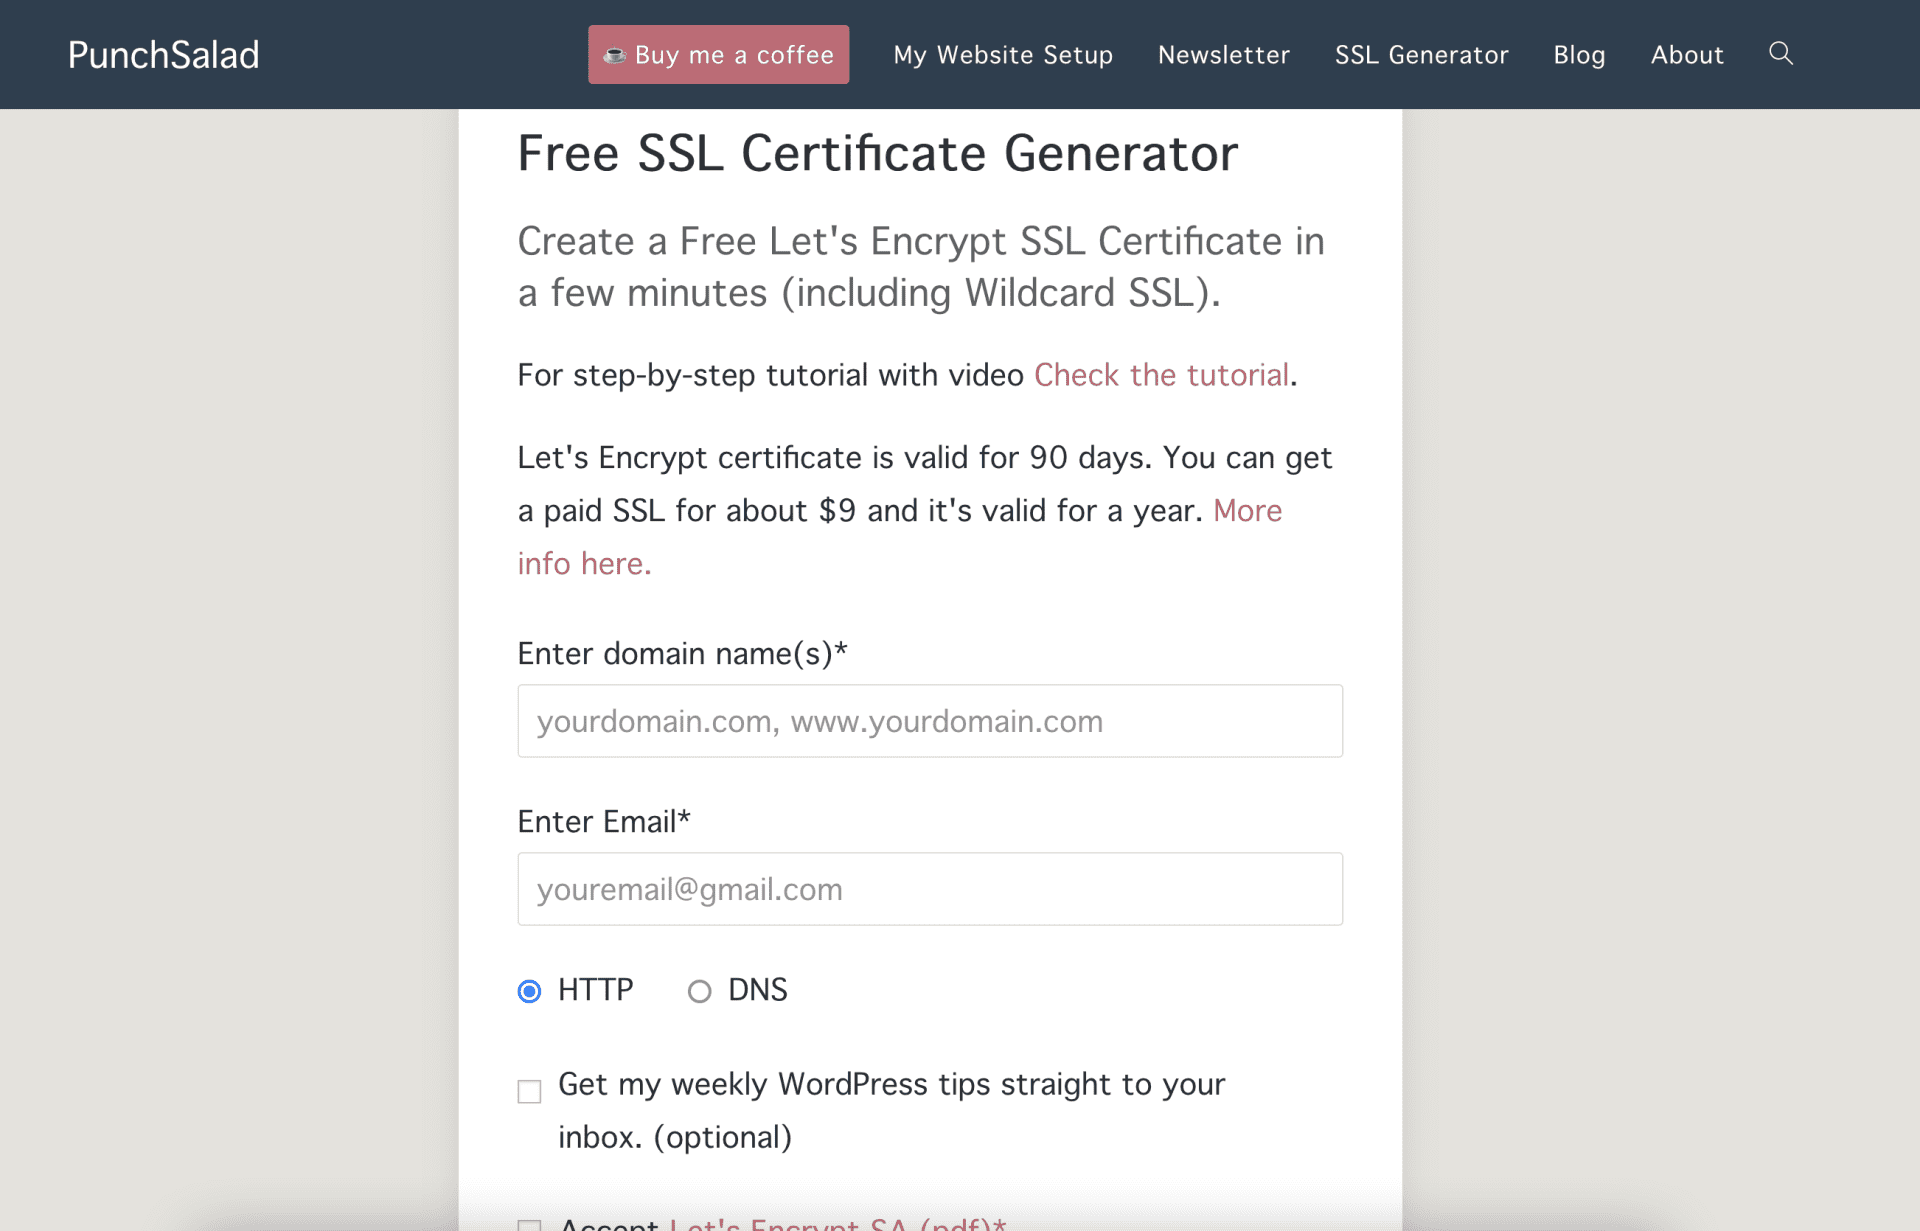Screen dimensions: 1920x1231
Task: Click the domain name input field
Action: pyautogui.click(x=929, y=720)
